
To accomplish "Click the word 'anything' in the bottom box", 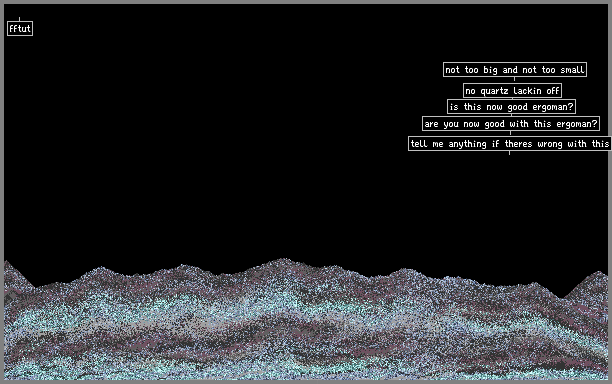I will click(467, 144).
